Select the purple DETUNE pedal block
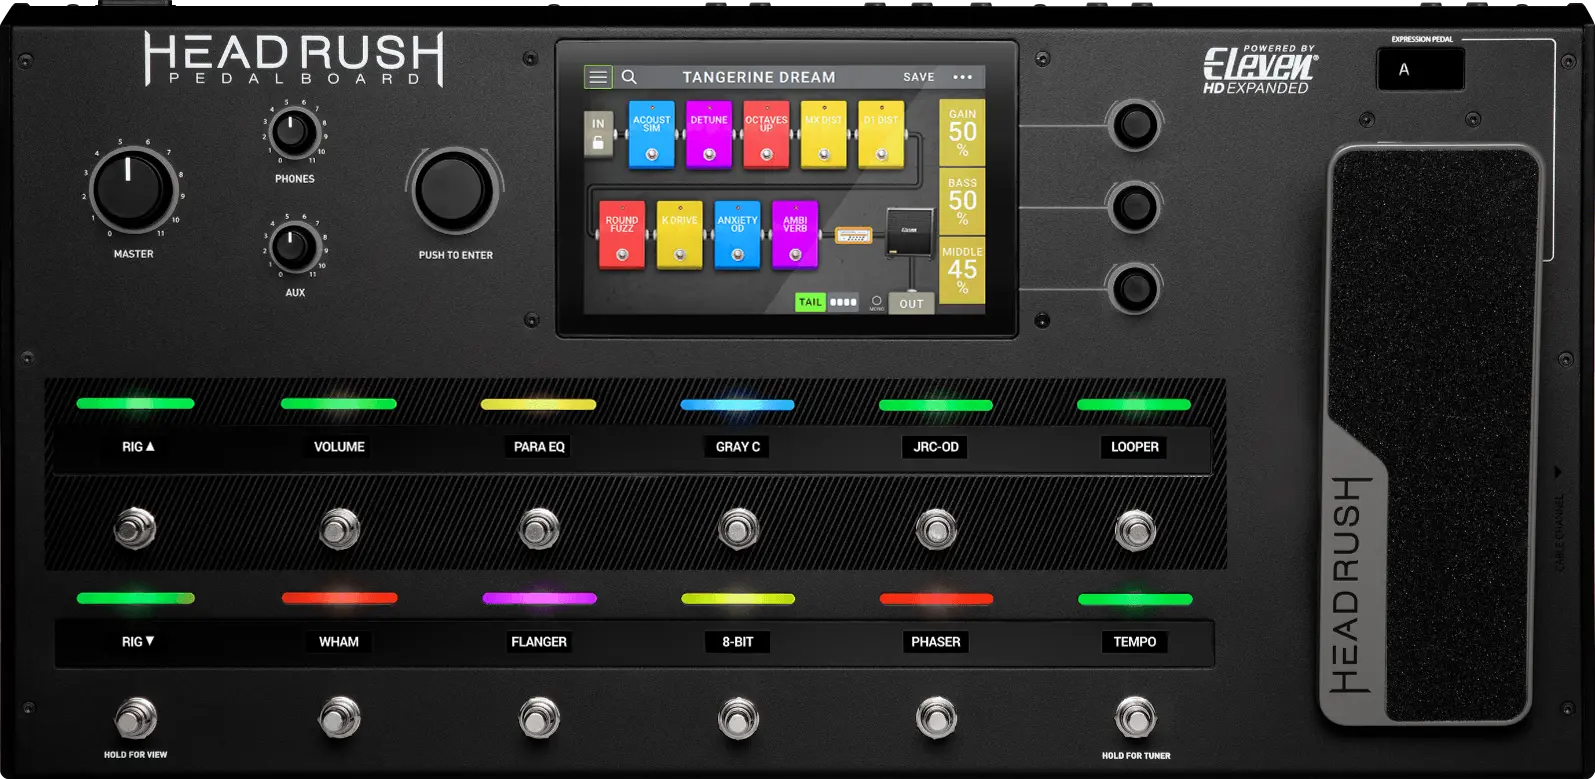The height and width of the screenshot is (779, 1595). (x=709, y=134)
